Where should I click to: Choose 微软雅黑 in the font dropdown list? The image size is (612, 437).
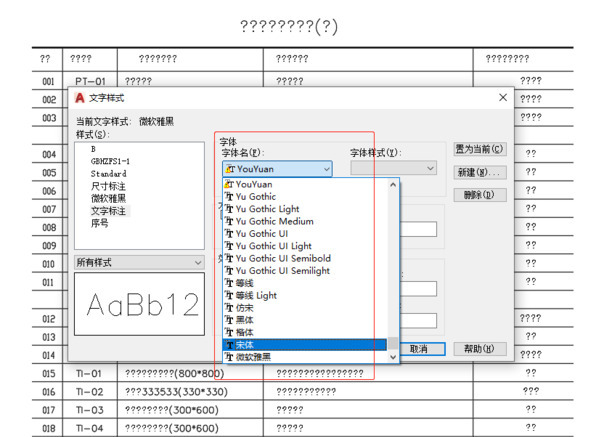click(x=305, y=357)
